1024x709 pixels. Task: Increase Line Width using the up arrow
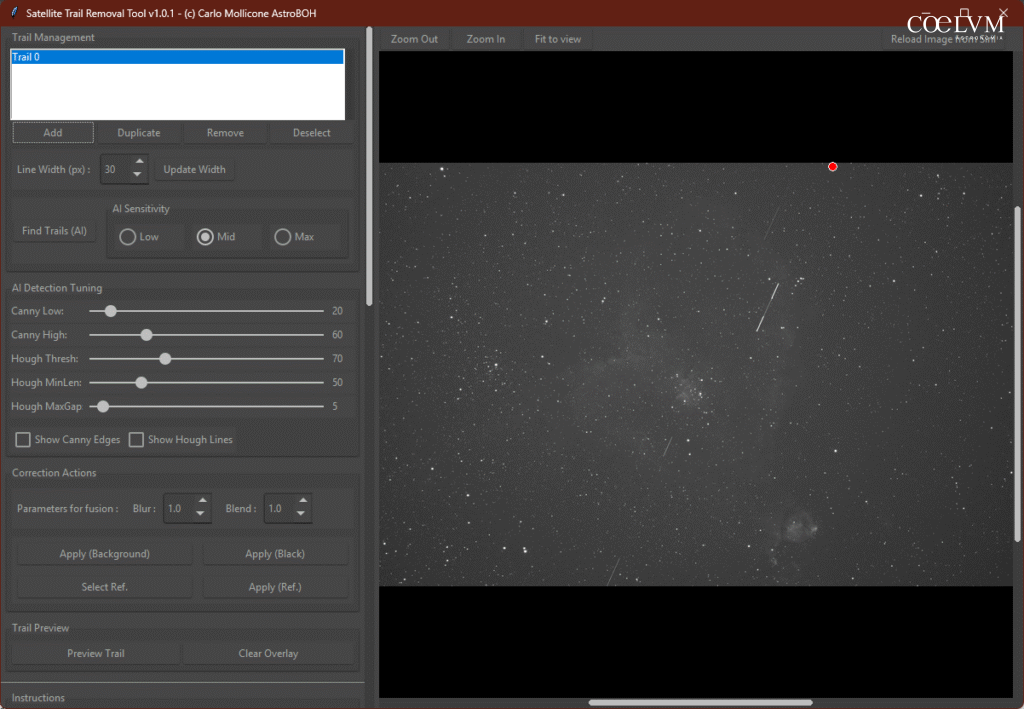[x=139, y=163]
